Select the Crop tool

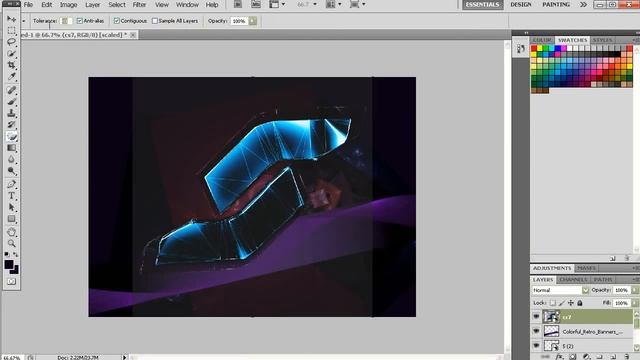pos(11,65)
